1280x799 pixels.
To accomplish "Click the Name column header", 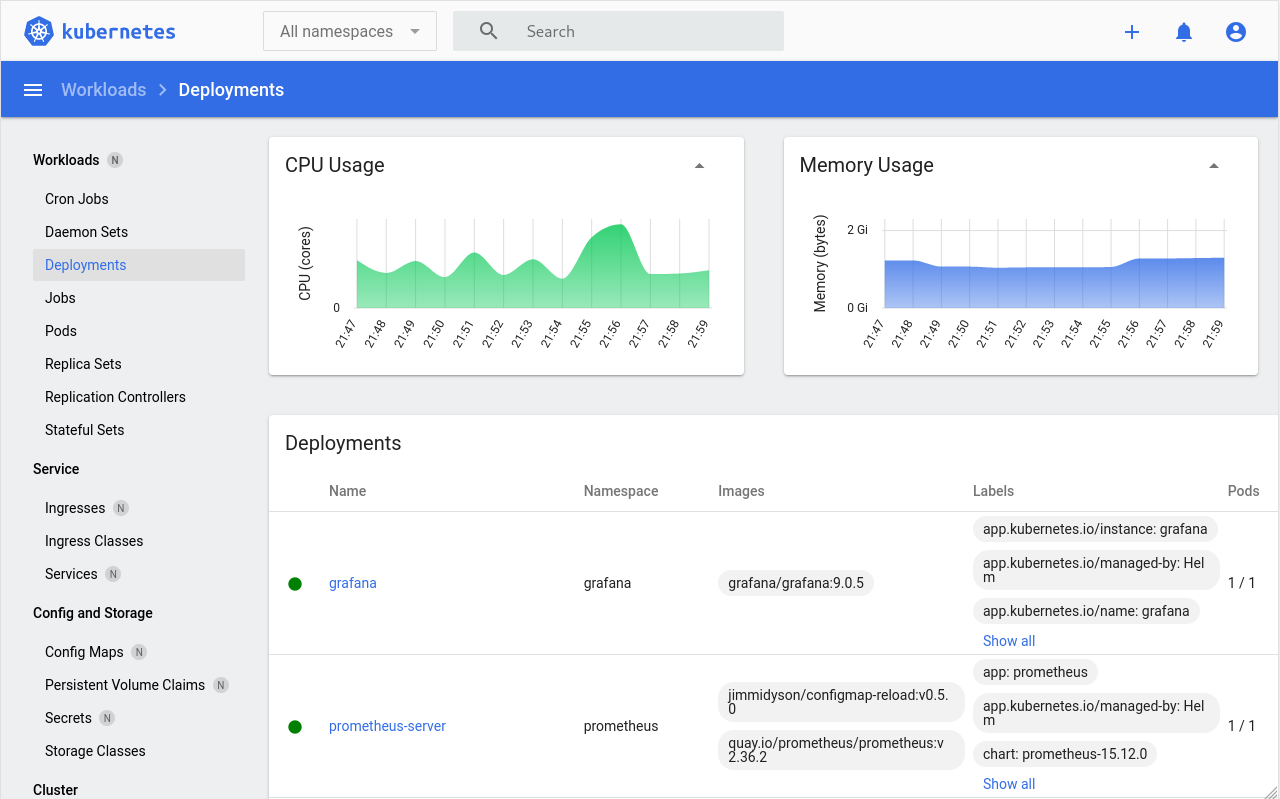I will [x=347, y=491].
